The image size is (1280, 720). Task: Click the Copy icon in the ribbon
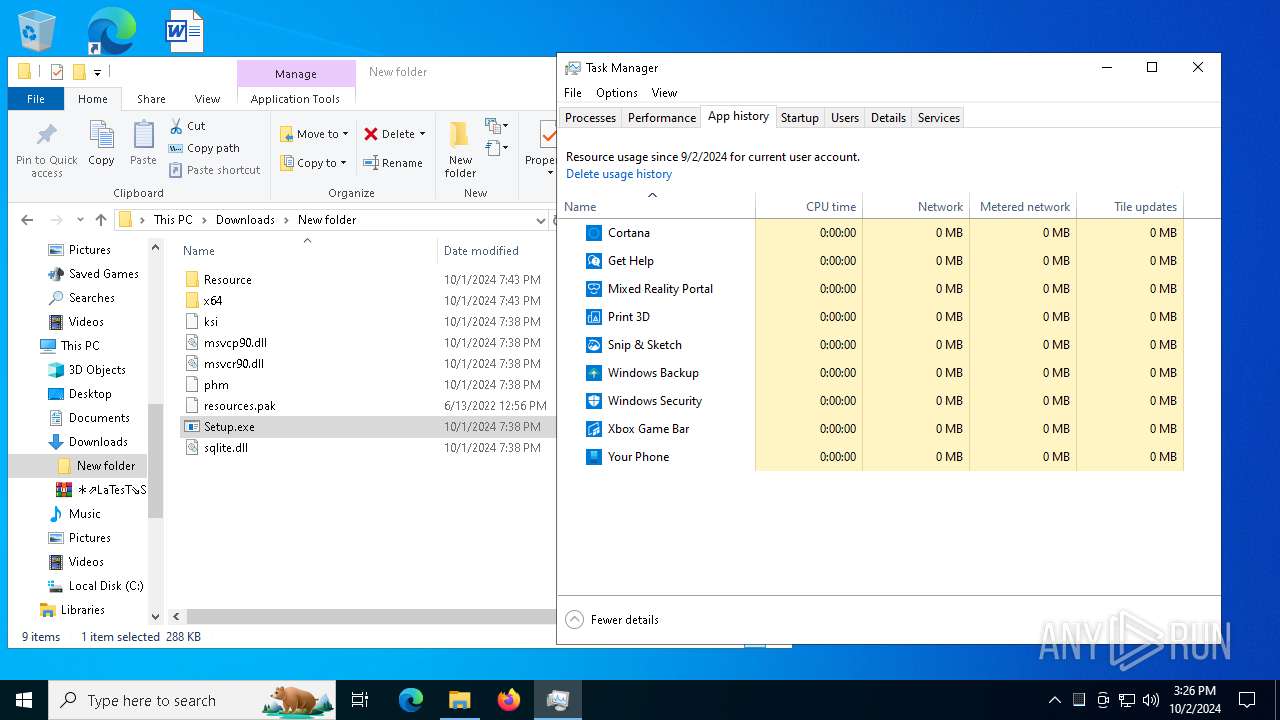click(101, 135)
